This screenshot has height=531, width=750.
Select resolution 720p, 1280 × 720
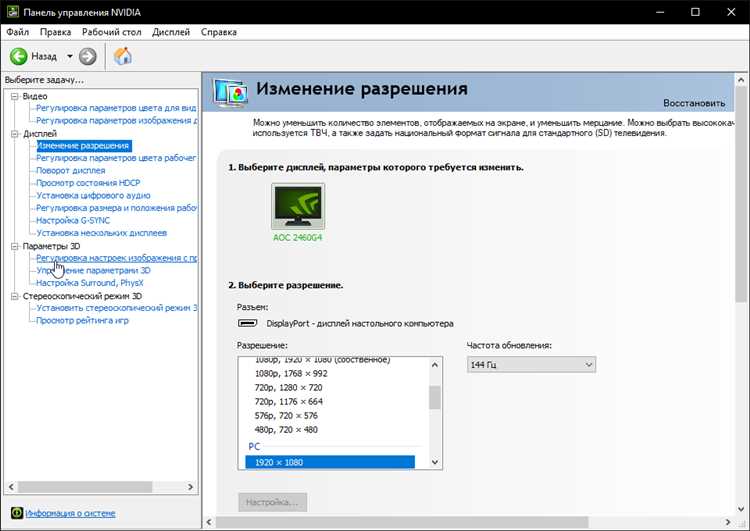tap(288, 387)
